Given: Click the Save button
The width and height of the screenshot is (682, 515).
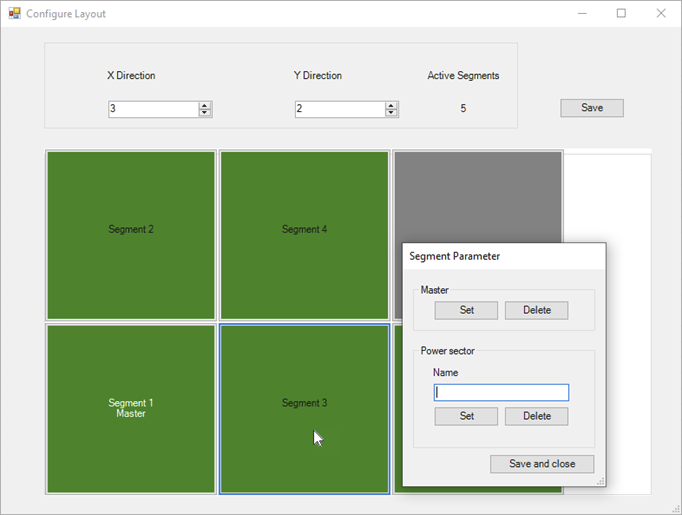Looking at the screenshot, I should (592, 108).
